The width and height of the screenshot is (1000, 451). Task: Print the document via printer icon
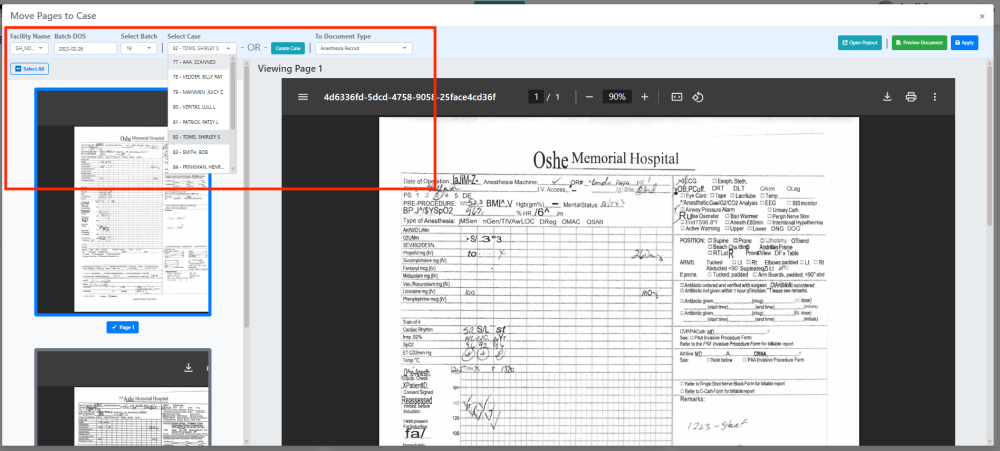(911, 97)
